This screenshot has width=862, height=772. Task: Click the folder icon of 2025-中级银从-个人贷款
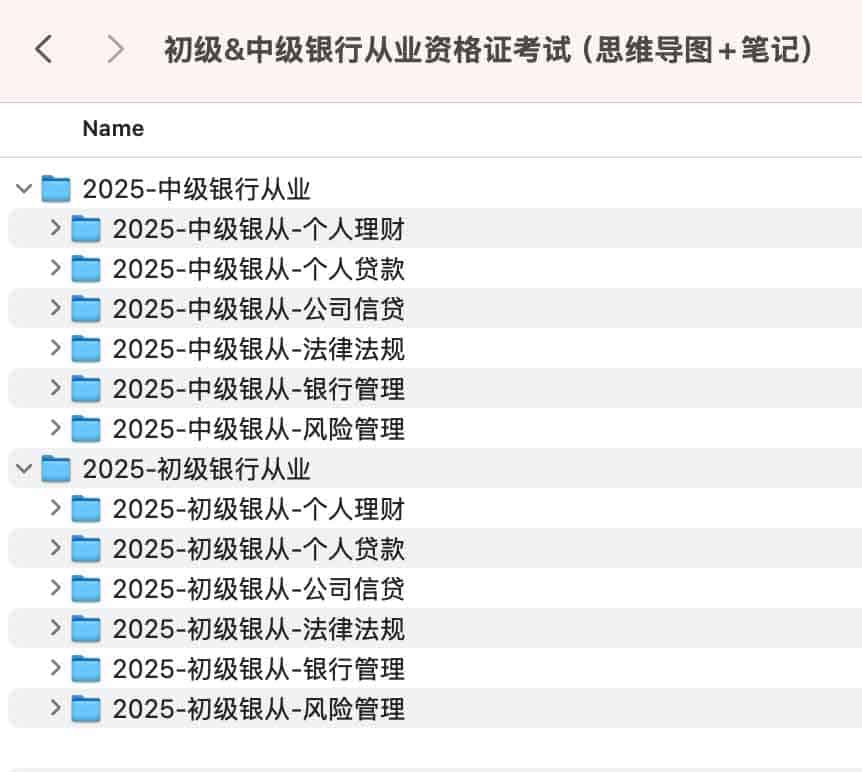click(87, 268)
